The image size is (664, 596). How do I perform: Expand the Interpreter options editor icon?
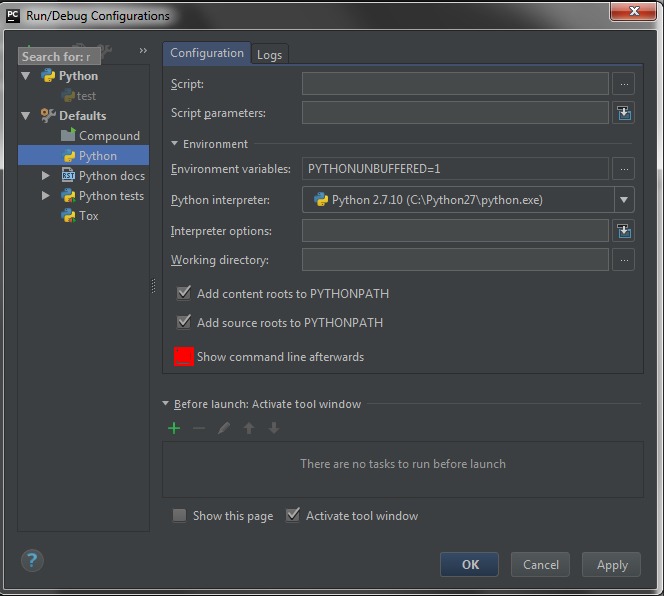coord(623,231)
